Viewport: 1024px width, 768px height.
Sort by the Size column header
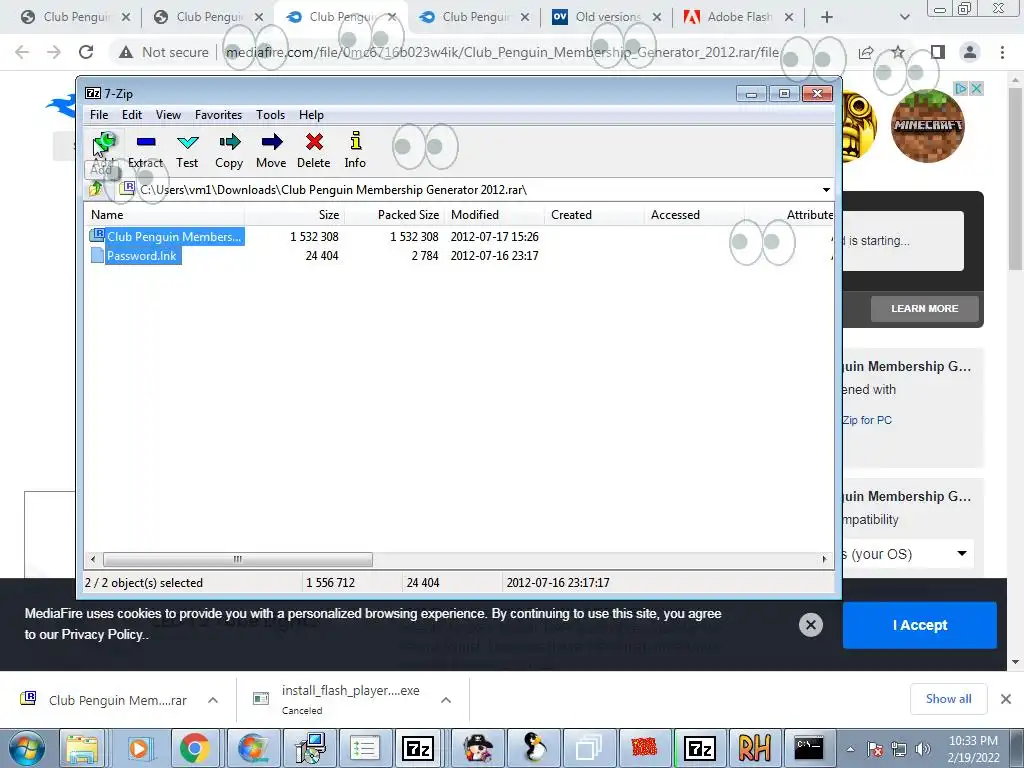295,215
